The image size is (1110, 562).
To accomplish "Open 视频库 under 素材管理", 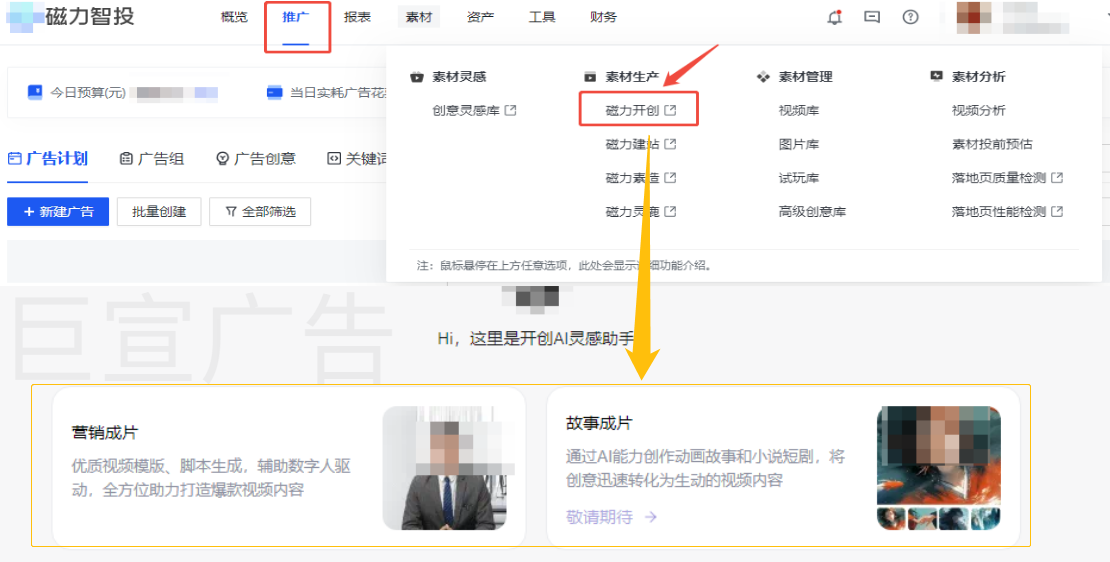I will (x=799, y=110).
